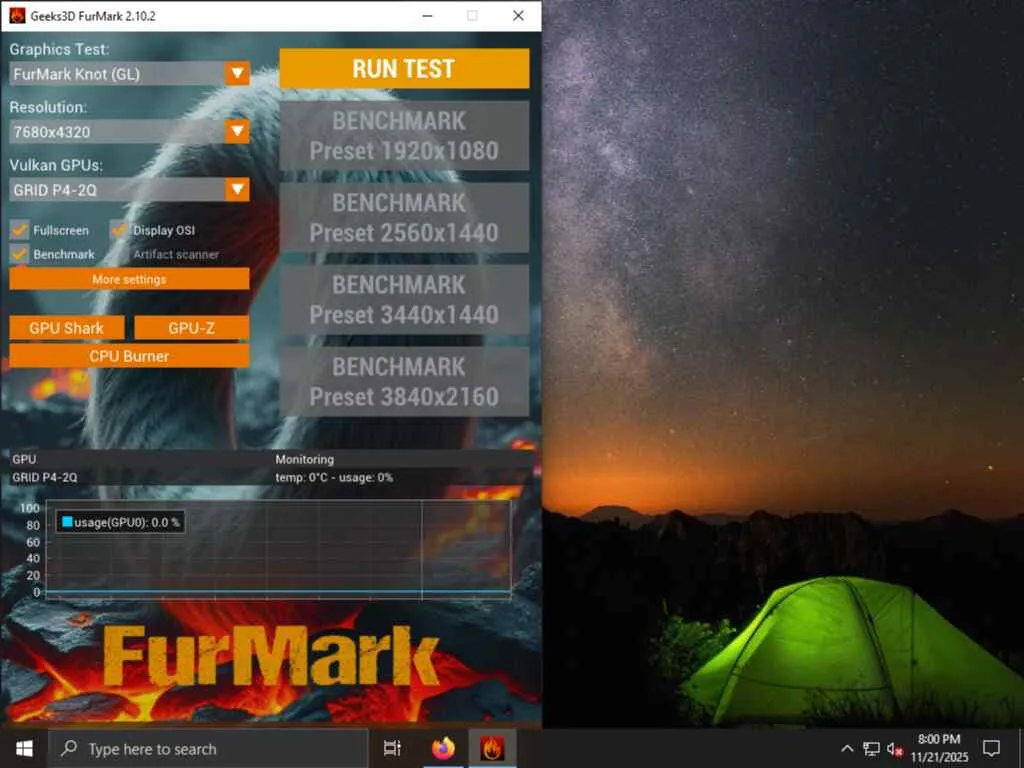
Task: Click the FurMark taskbar icon
Action: coord(492,748)
